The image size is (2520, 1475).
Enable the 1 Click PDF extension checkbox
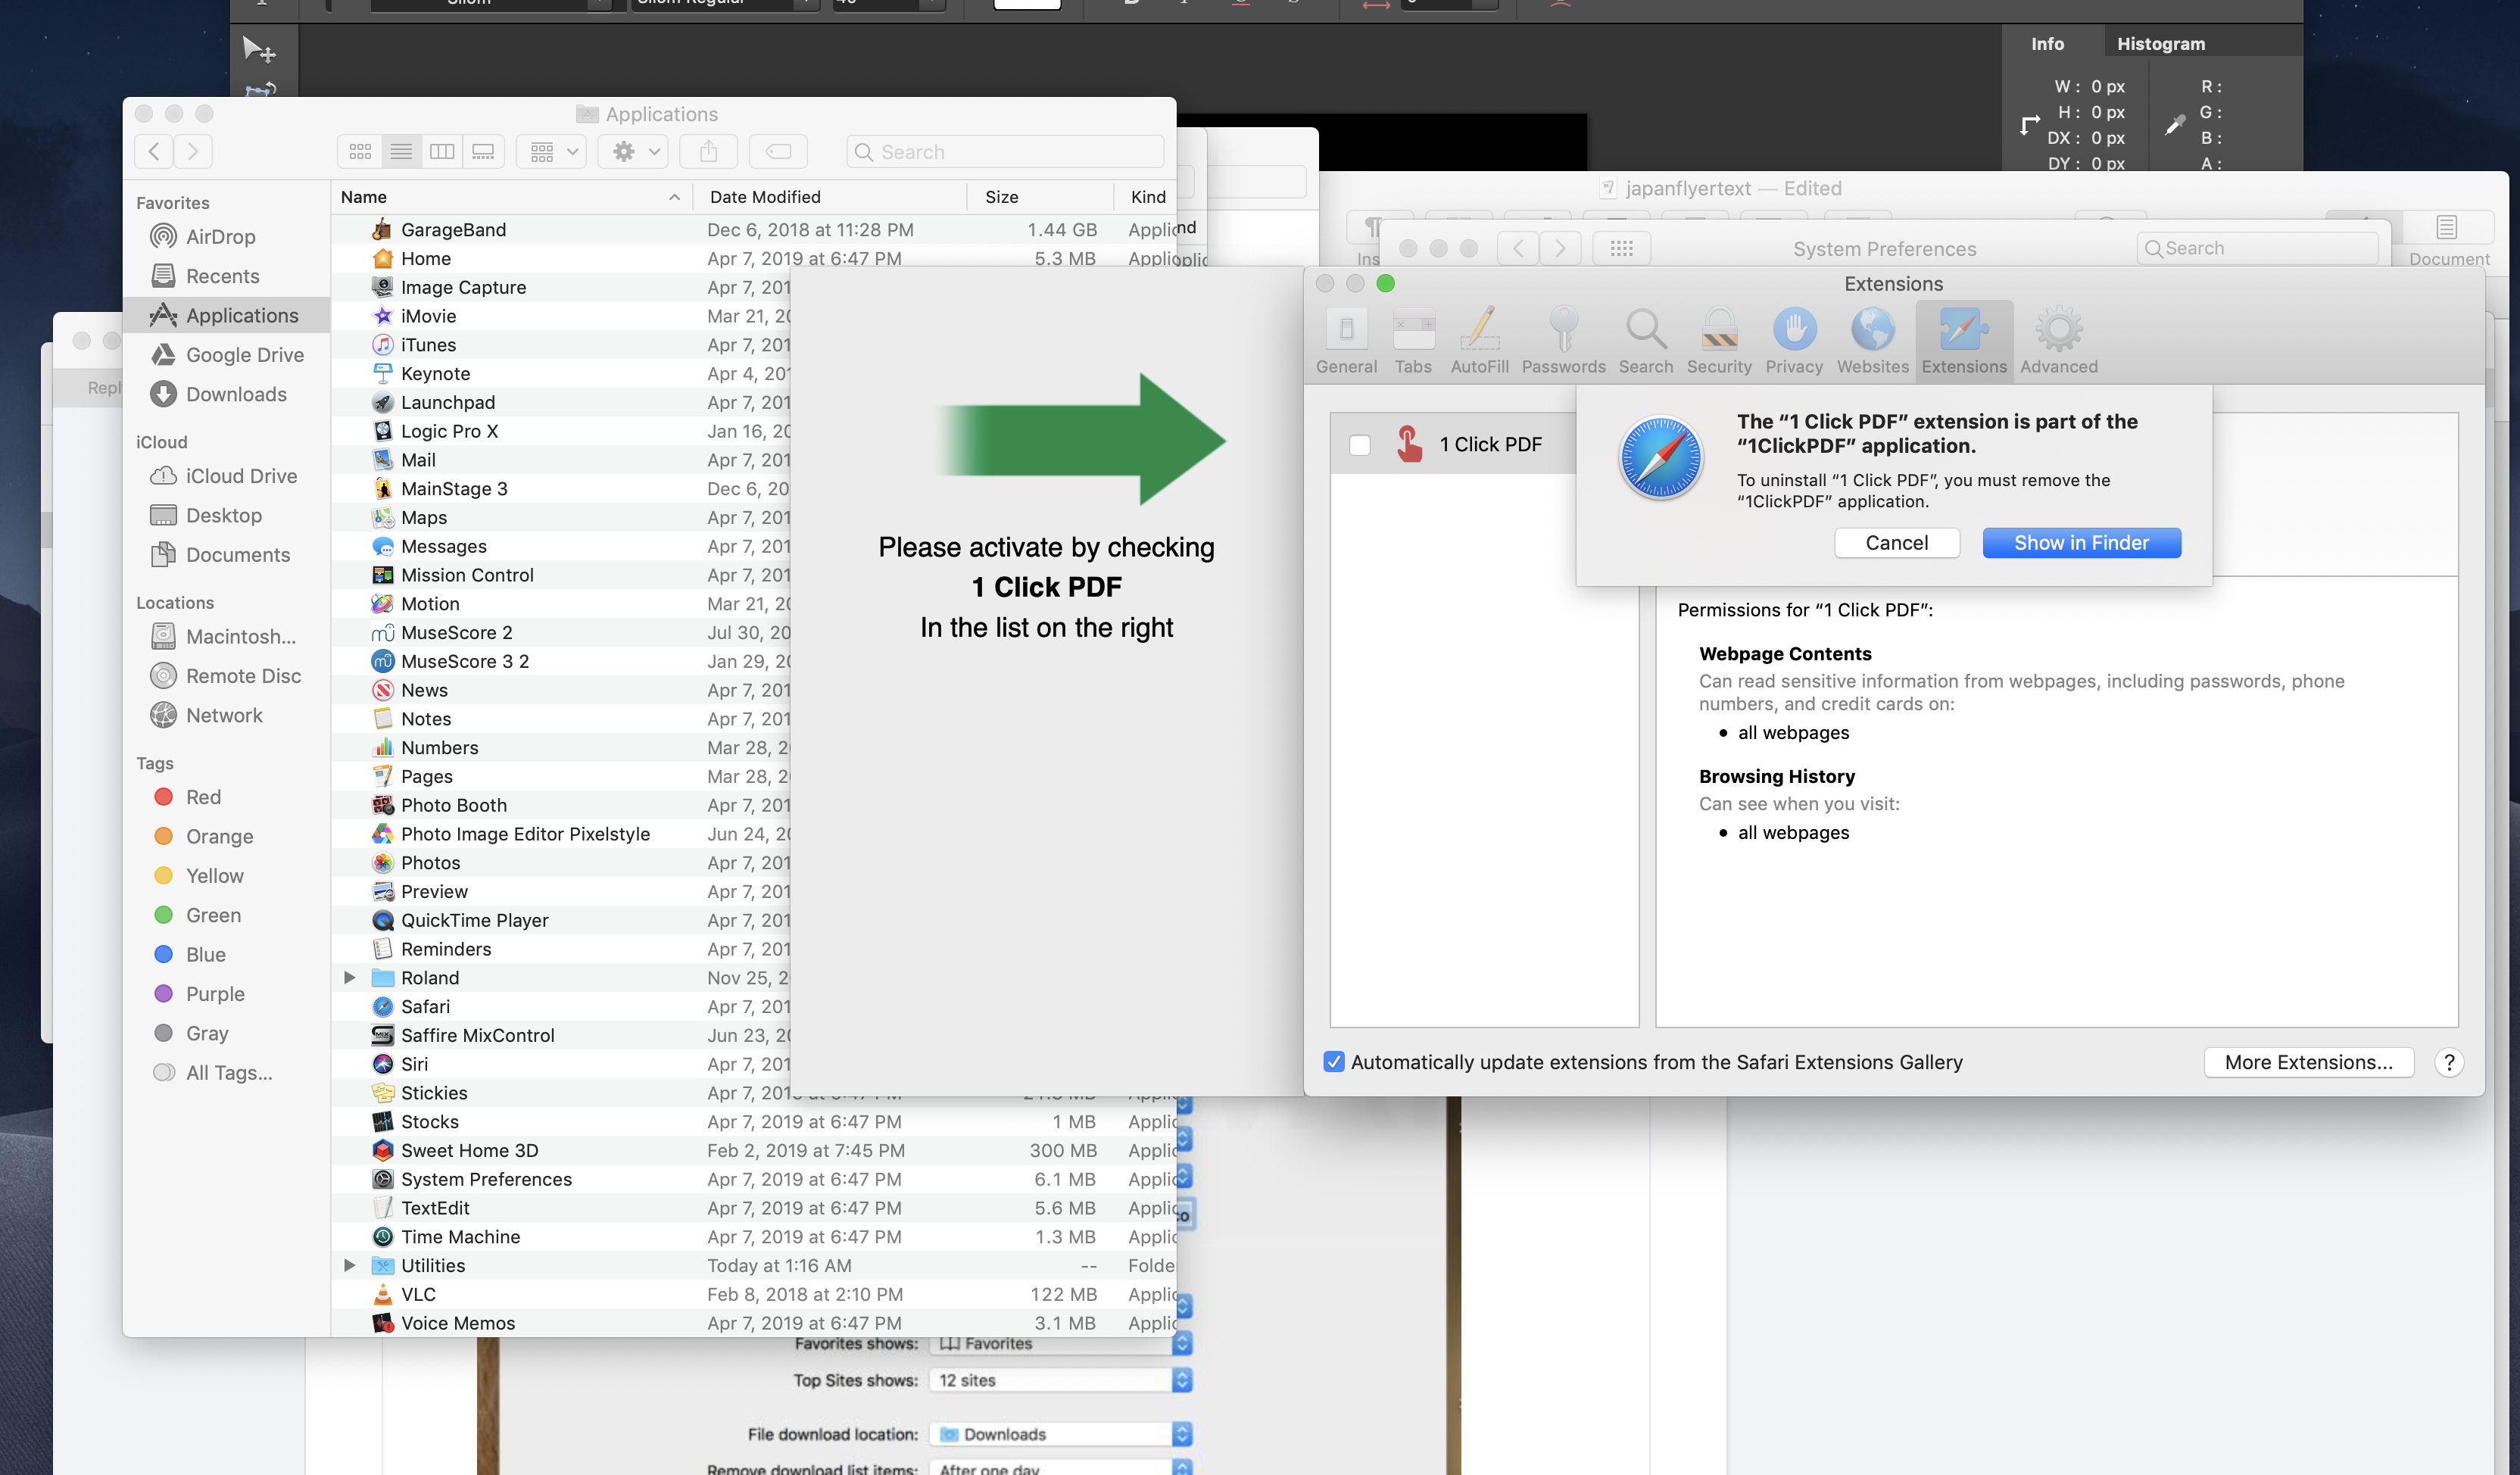(x=1359, y=445)
